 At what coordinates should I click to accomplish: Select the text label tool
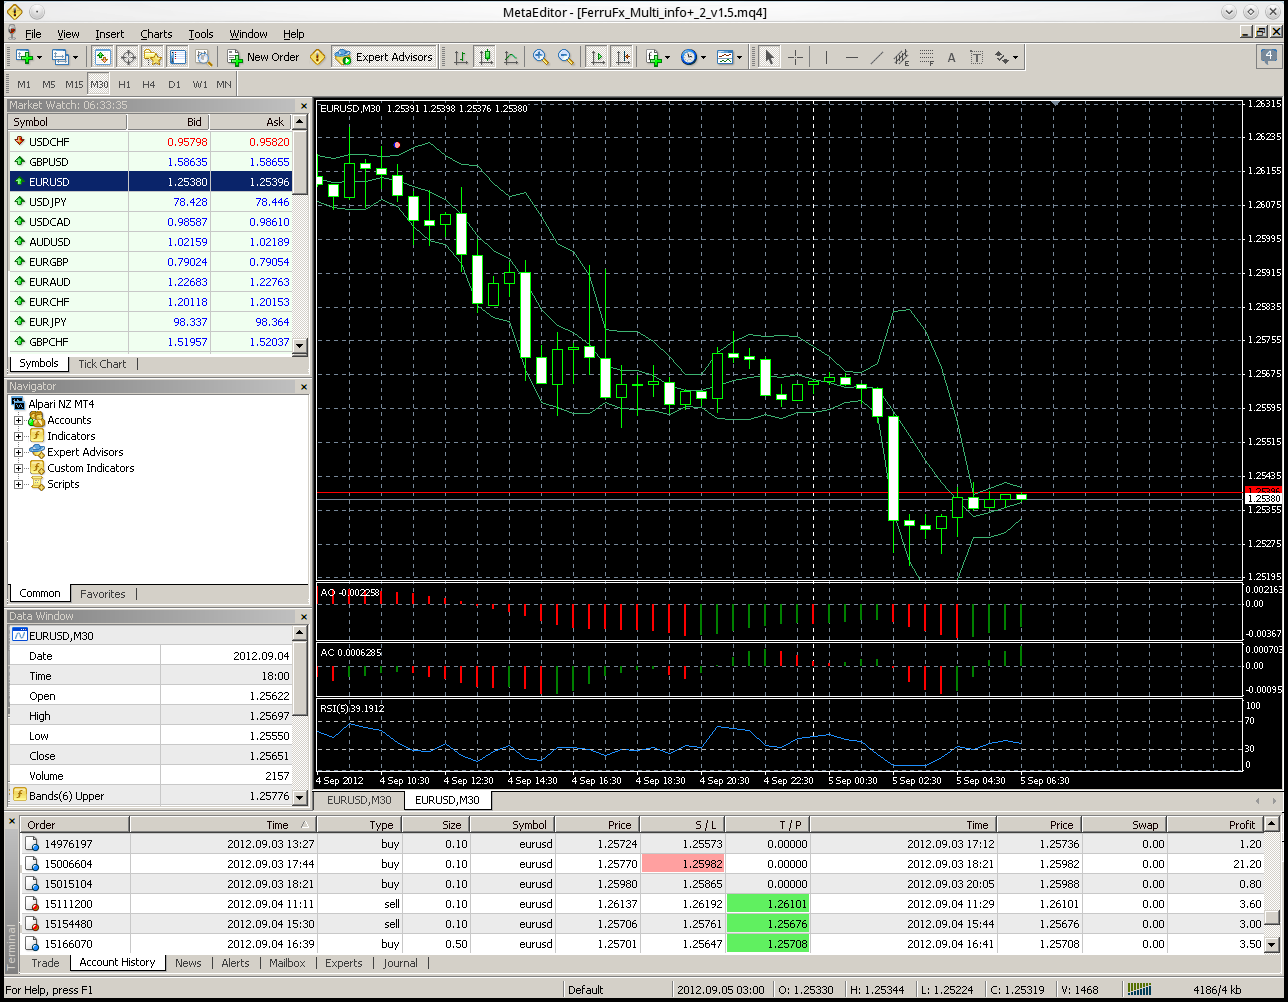coord(976,57)
